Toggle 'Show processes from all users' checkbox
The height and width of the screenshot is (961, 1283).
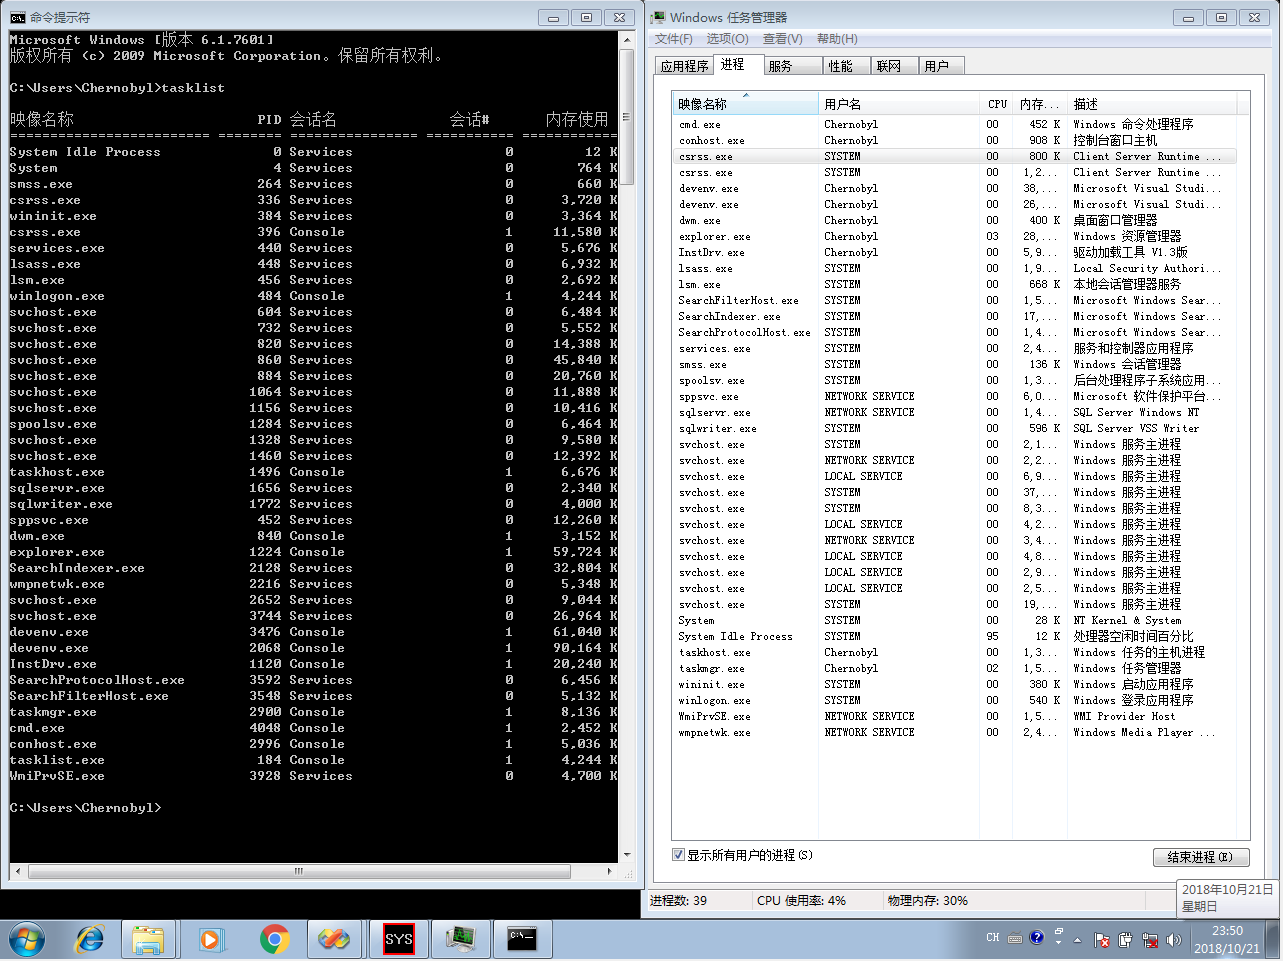coord(678,855)
